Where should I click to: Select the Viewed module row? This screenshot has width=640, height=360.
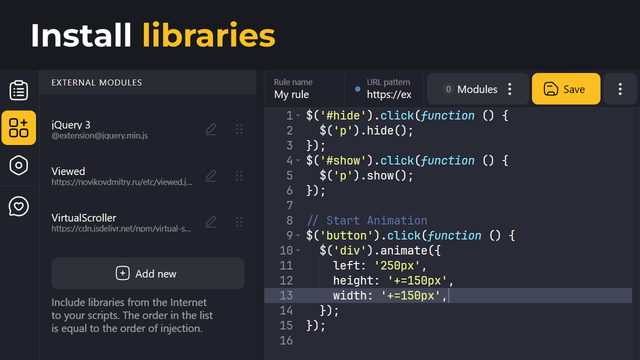click(x=148, y=176)
